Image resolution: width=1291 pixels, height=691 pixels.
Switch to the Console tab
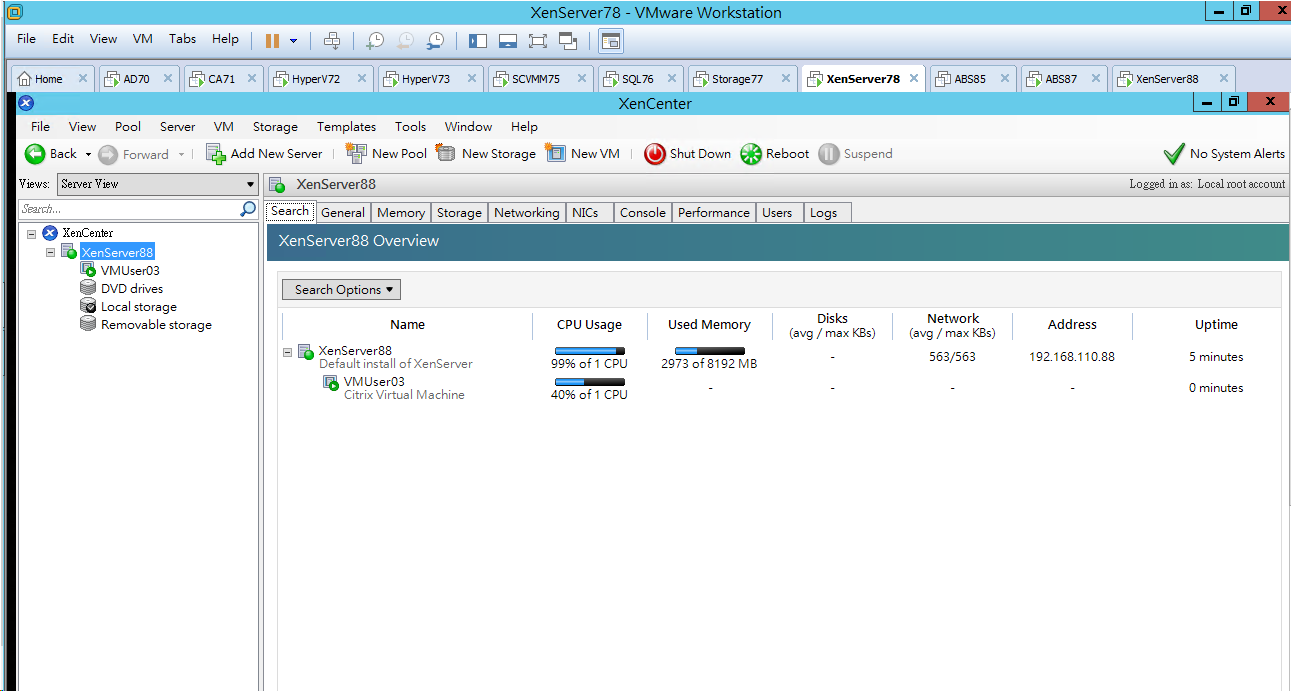643,212
